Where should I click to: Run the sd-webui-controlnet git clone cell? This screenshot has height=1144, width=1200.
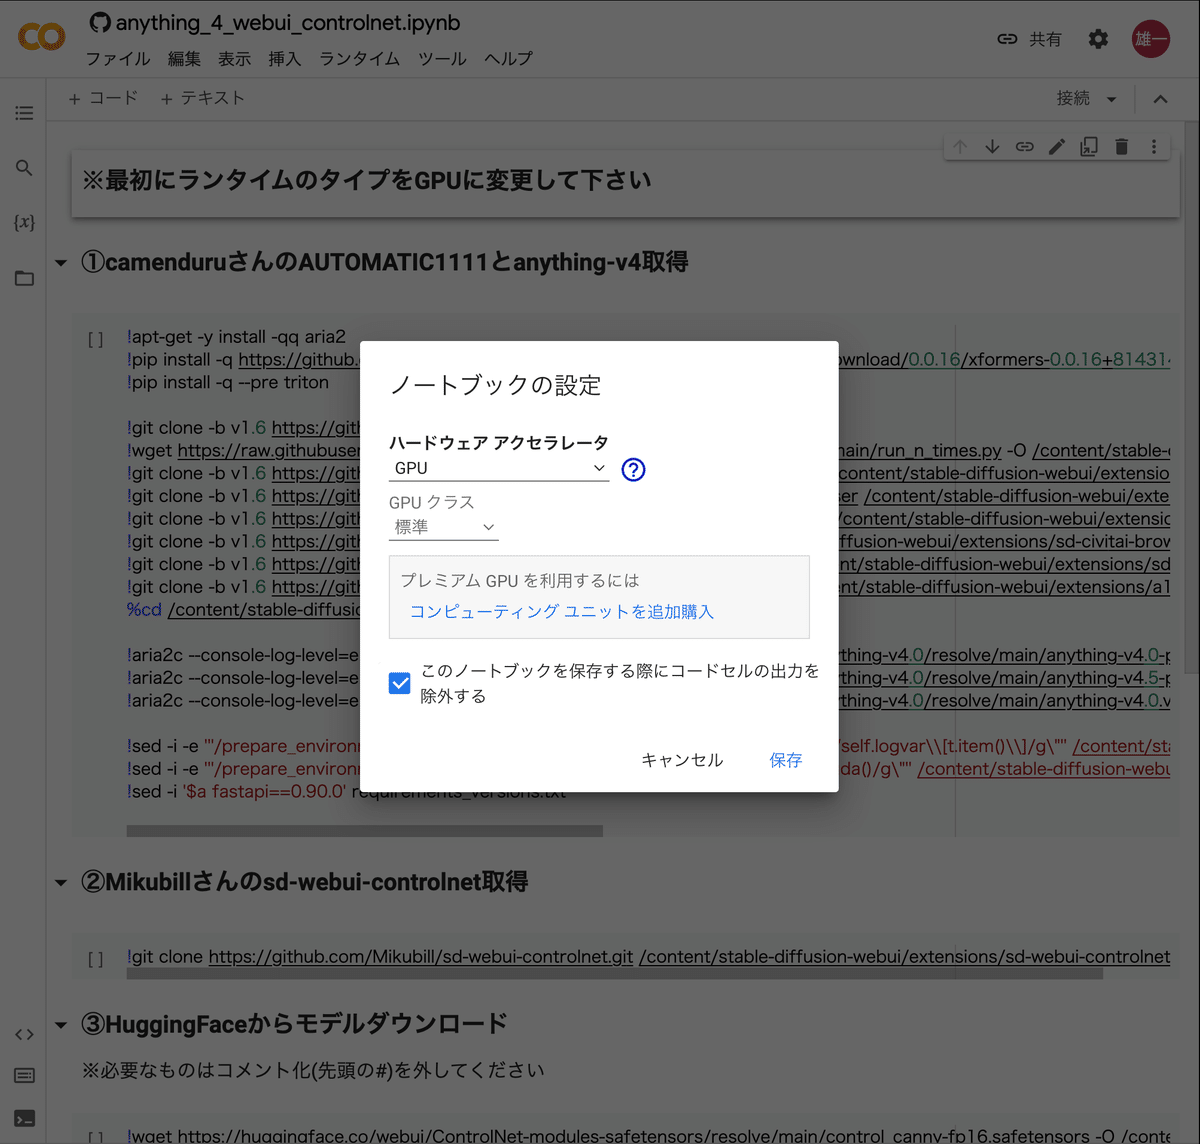96,960
